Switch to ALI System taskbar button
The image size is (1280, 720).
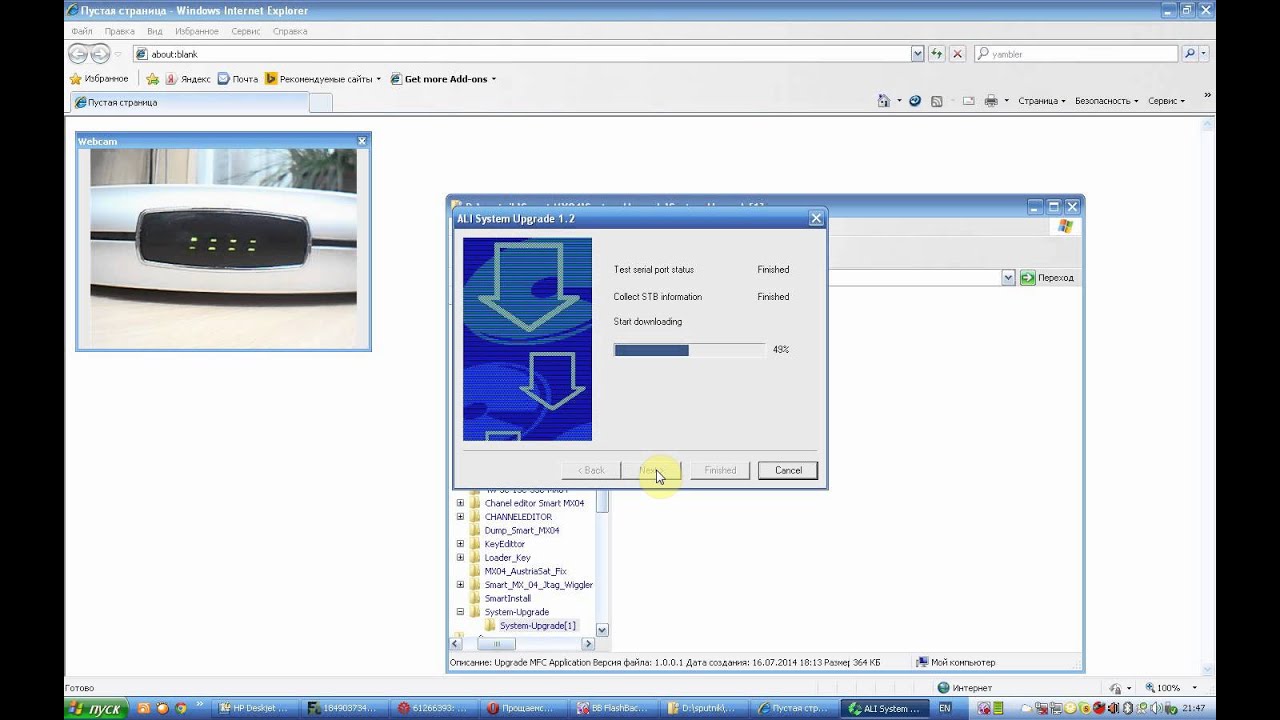[884, 709]
